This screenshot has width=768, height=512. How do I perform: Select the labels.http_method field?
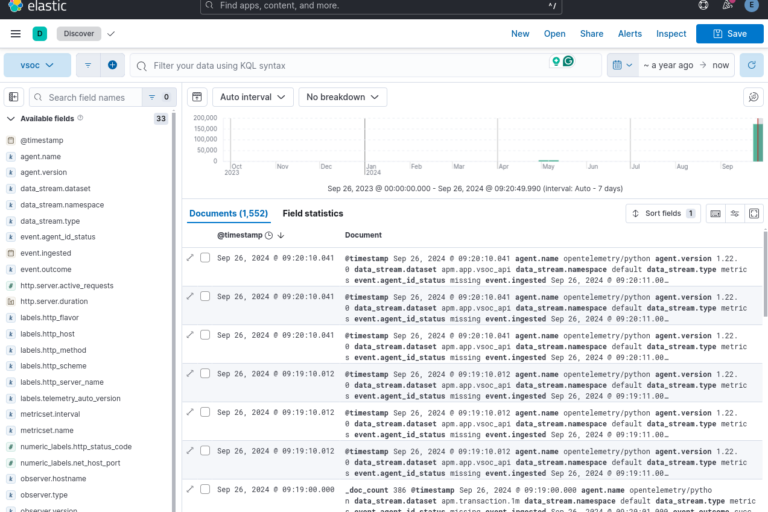coord(53,350)
